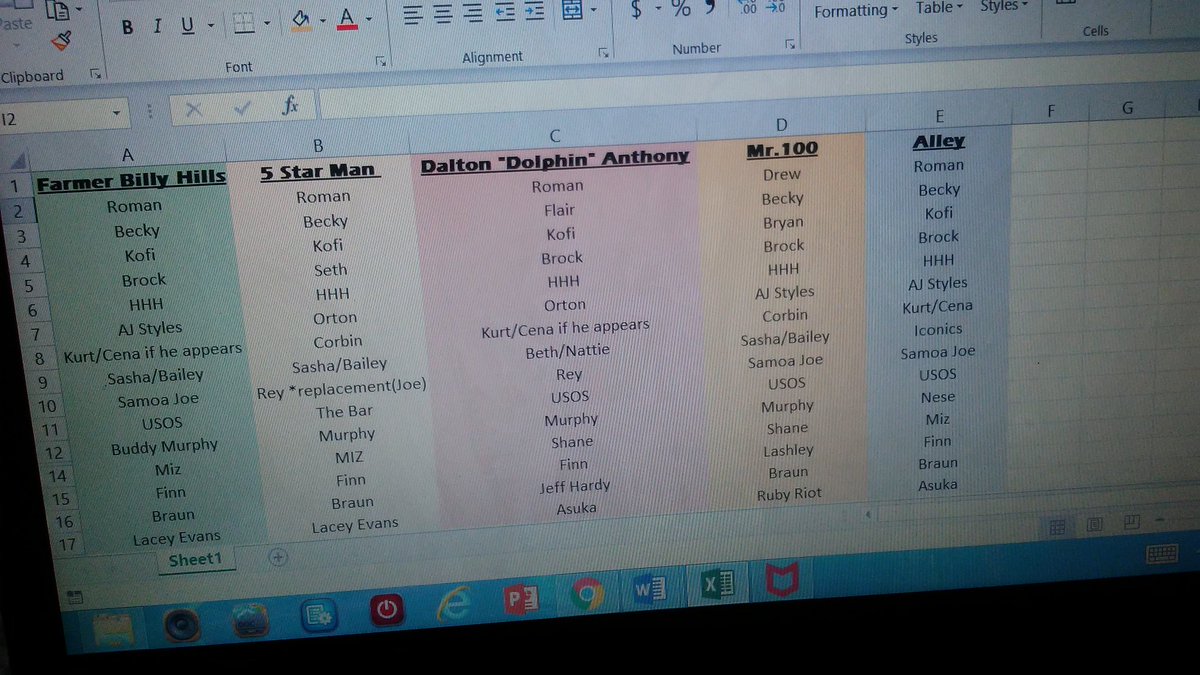Viewport: 1200px width, 675px height.
Task: Select the Sheet1 tab
Action: 195,560
